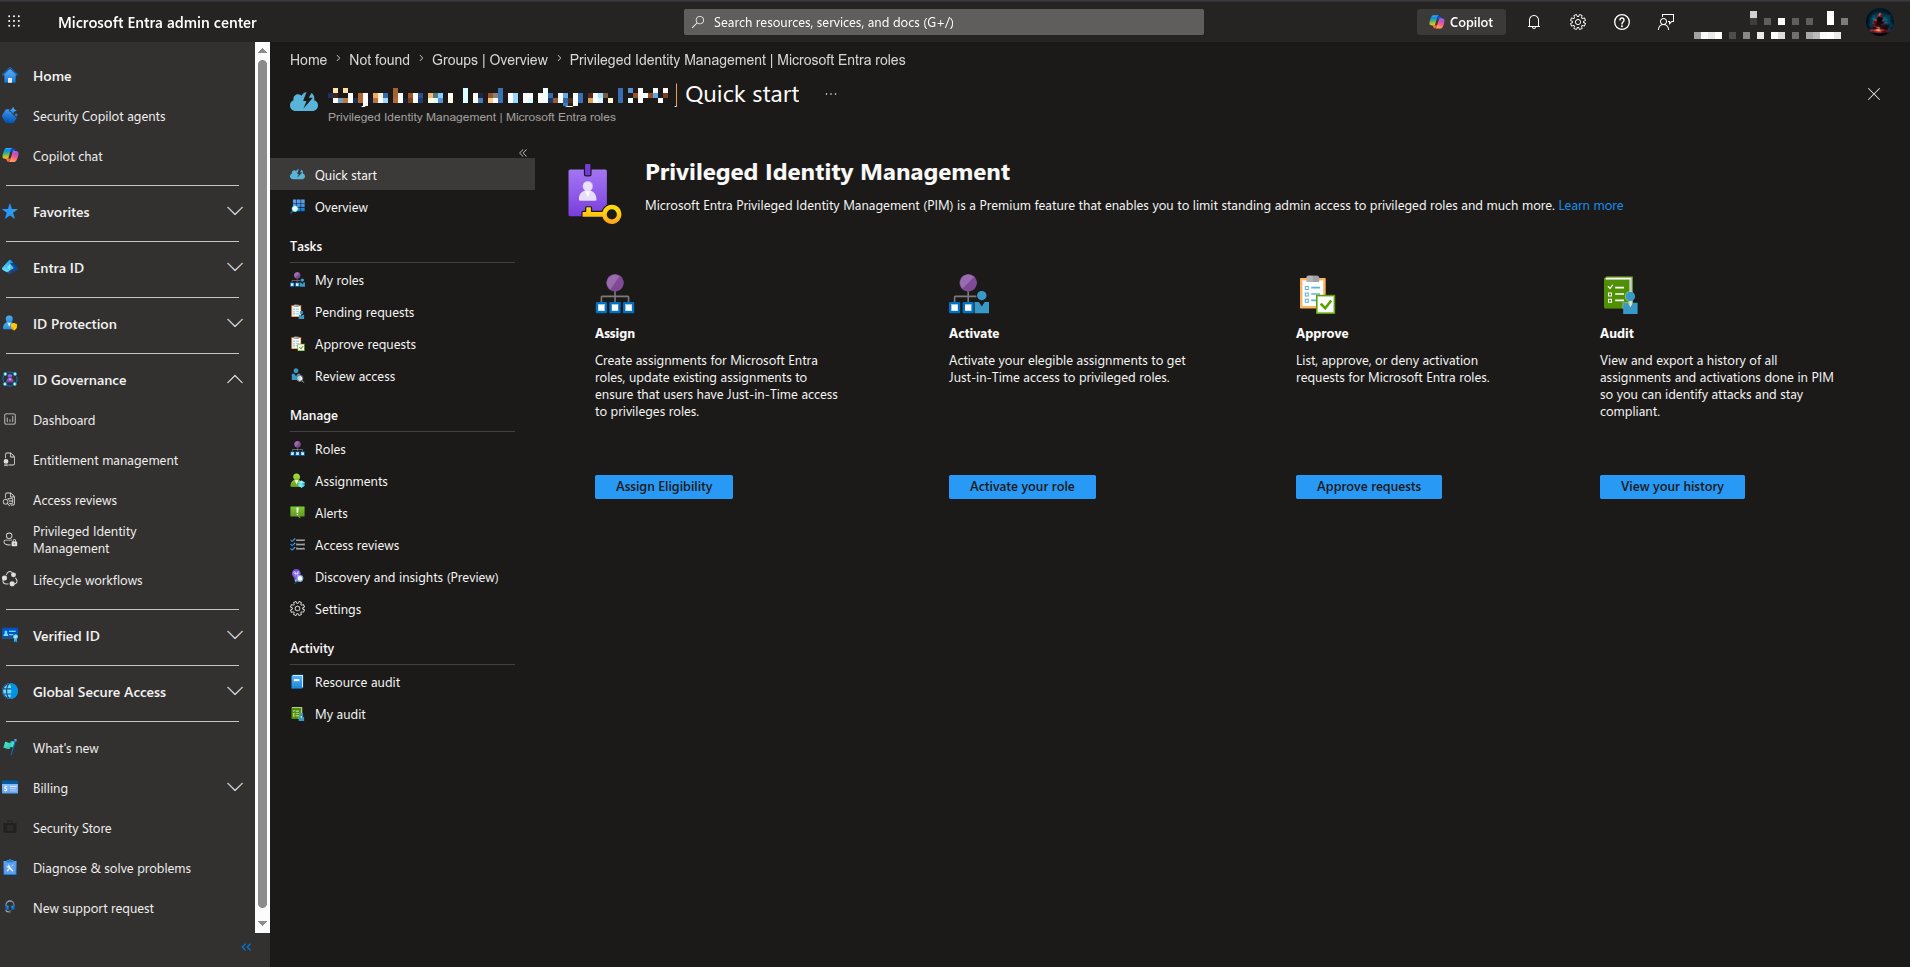Collapse the ID Governance section
Screen dimensions: 1910x967
pos(235,380)
